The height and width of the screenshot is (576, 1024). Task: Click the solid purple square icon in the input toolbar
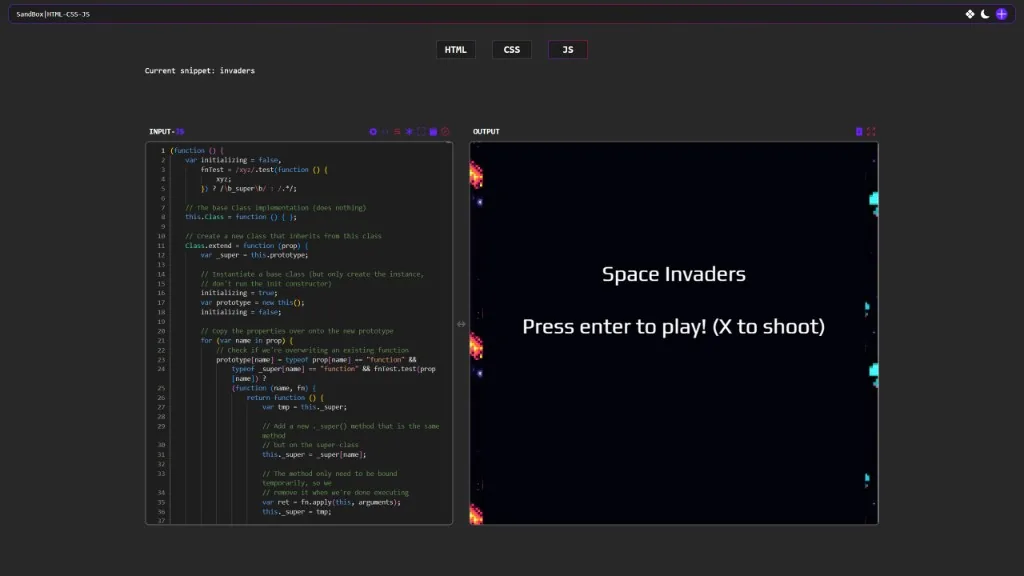point(433,131)
